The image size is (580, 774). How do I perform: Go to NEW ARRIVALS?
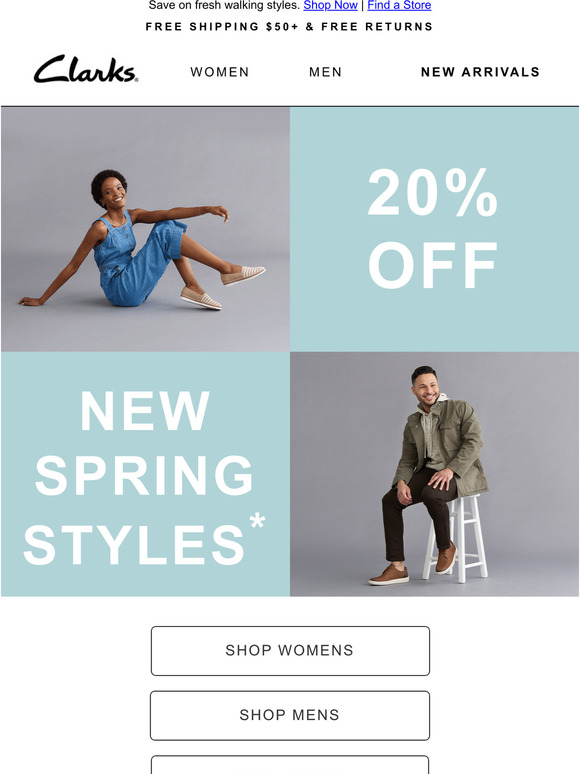(480, 72)
